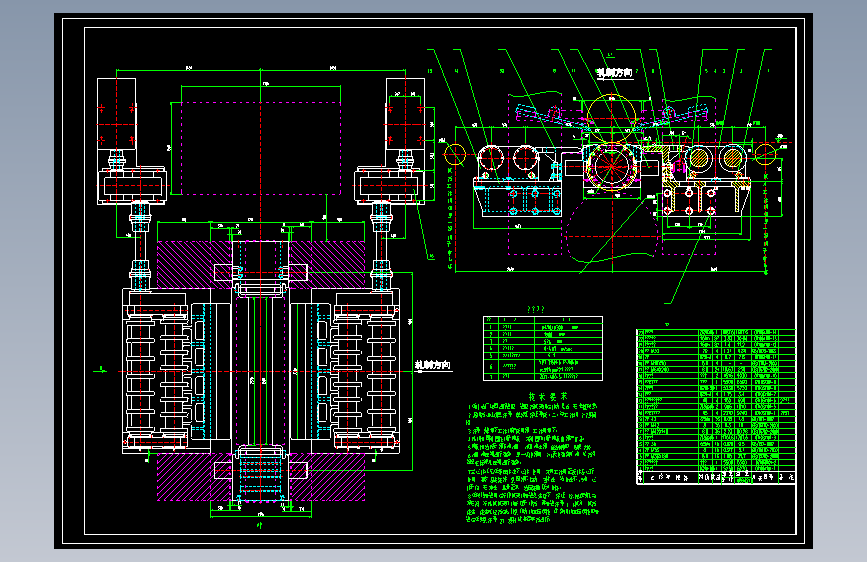Select the dashed magenta rectangle in plan view

pos(261,148)
